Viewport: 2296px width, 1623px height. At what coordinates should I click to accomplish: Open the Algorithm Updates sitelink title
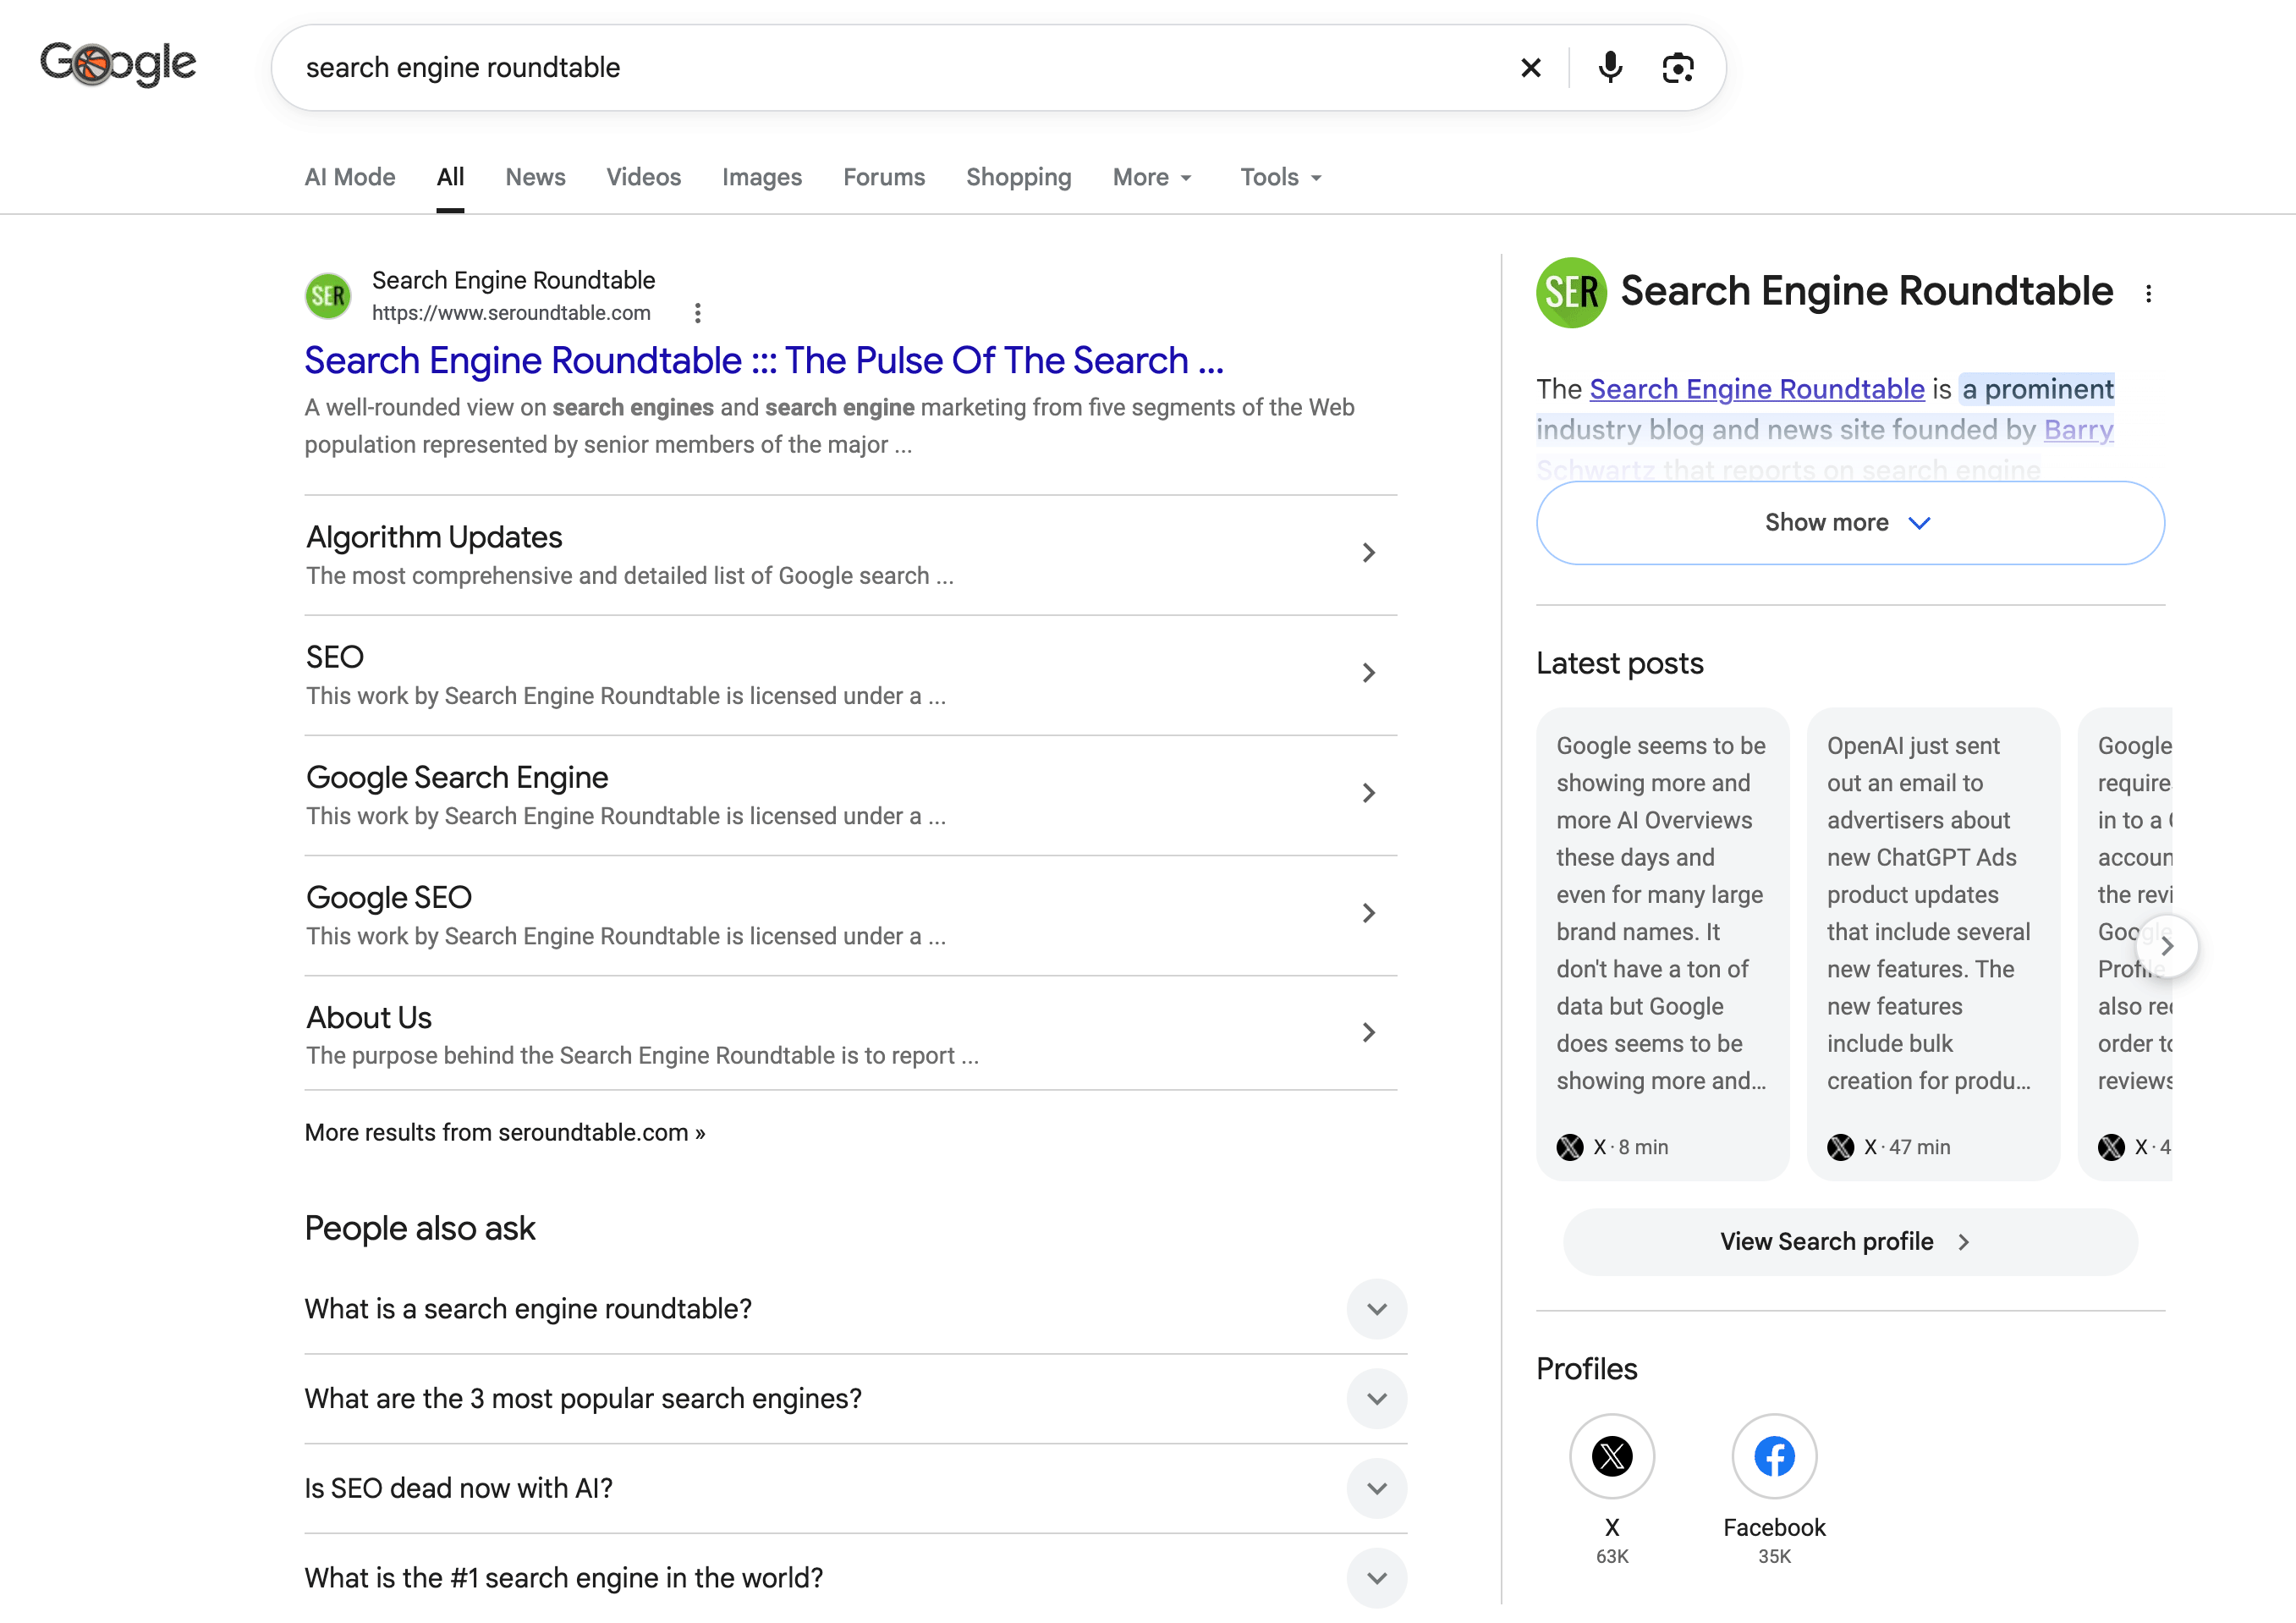(434, 537)
